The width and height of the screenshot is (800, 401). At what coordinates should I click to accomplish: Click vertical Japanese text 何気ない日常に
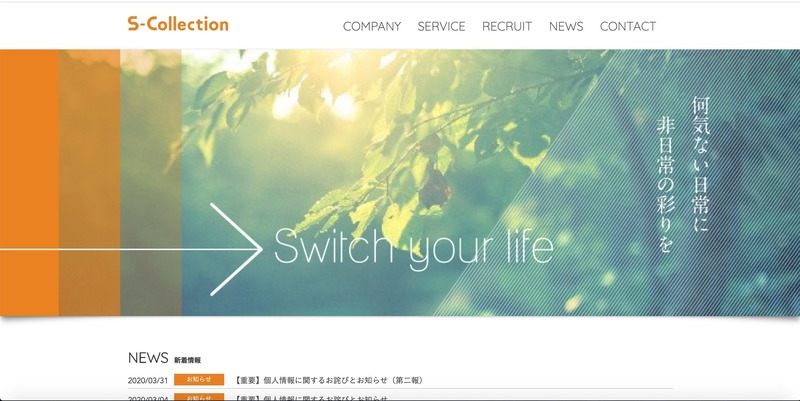click(x=701, y=164)
